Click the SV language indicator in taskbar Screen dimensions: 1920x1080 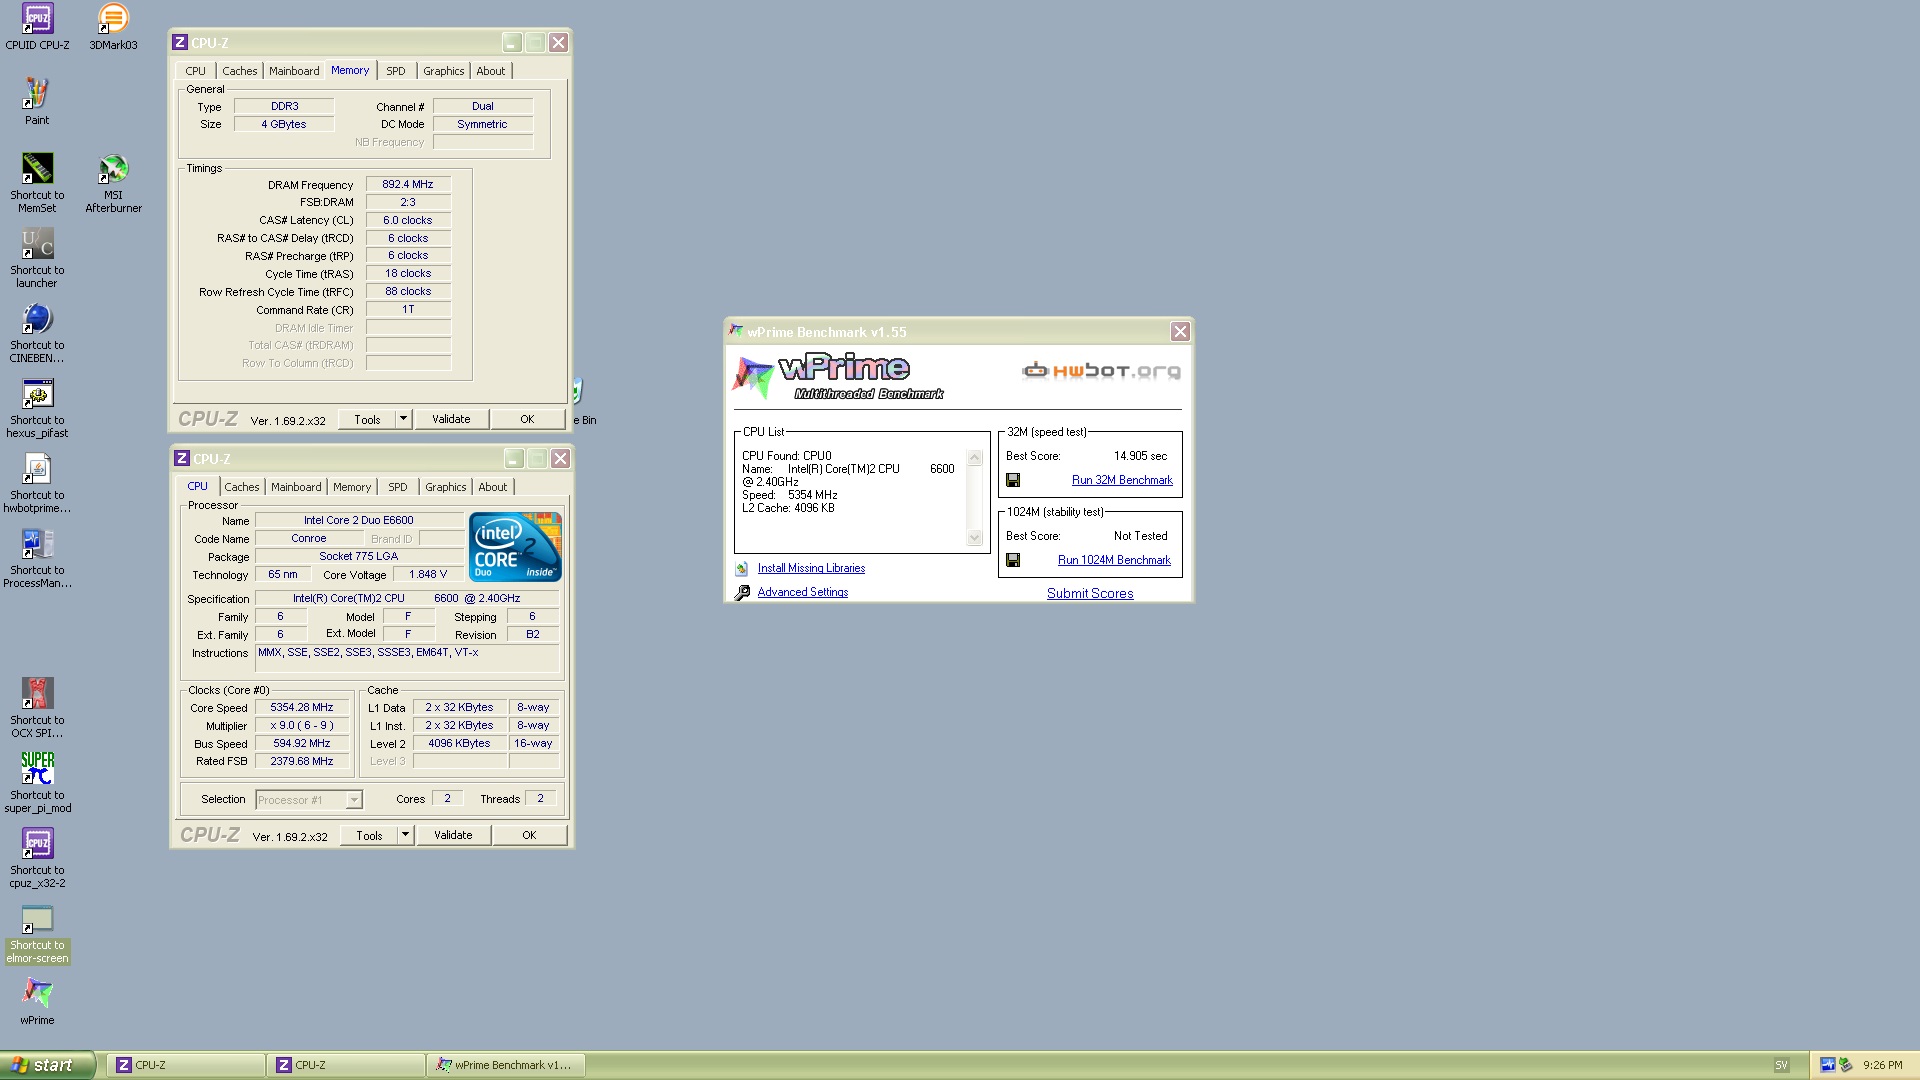point(1781,1065)
